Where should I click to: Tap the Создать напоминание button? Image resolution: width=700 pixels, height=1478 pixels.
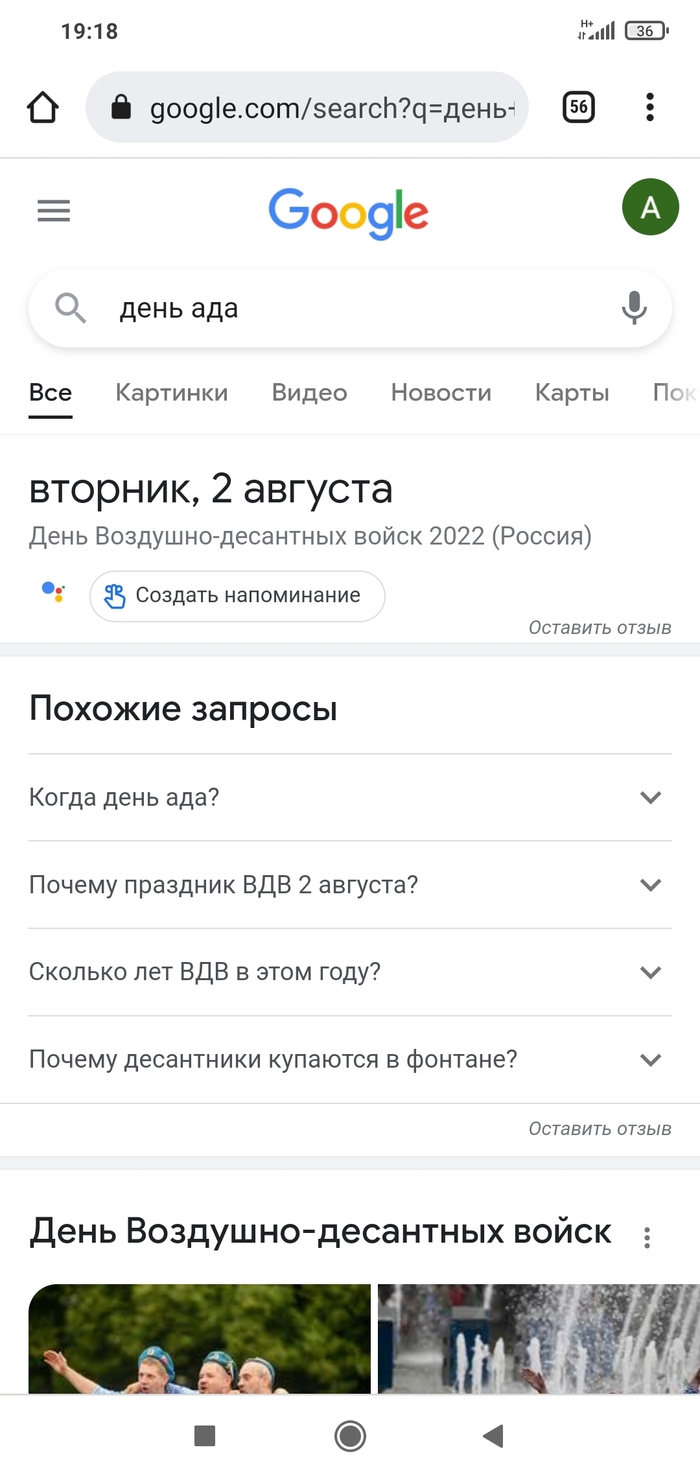tap(237, 596)
